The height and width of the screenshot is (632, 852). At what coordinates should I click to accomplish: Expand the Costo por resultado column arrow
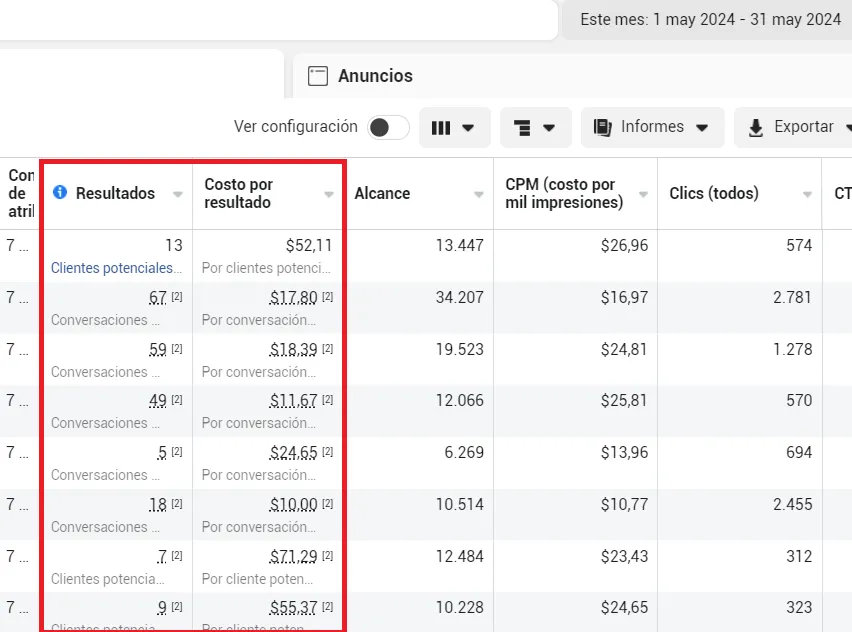tap(329, 194)
